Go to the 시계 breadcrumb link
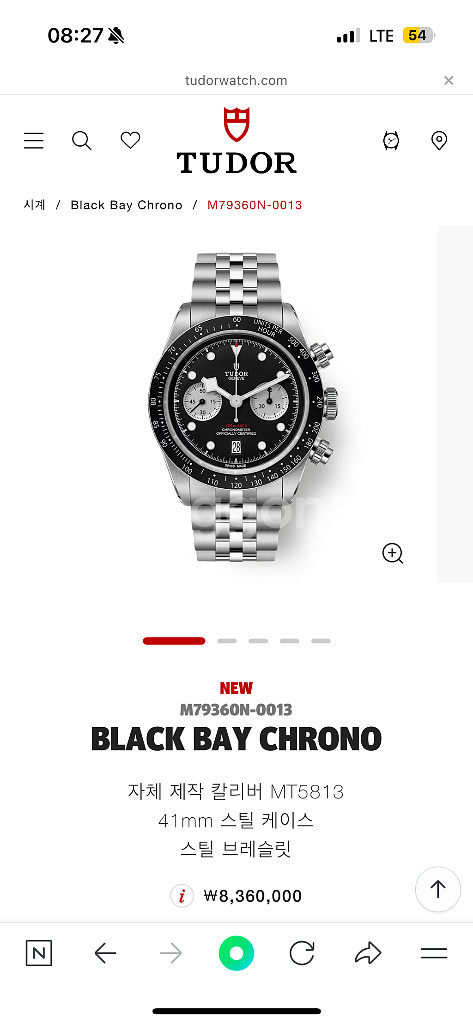The image size is (473, 1024). (35, 205)
